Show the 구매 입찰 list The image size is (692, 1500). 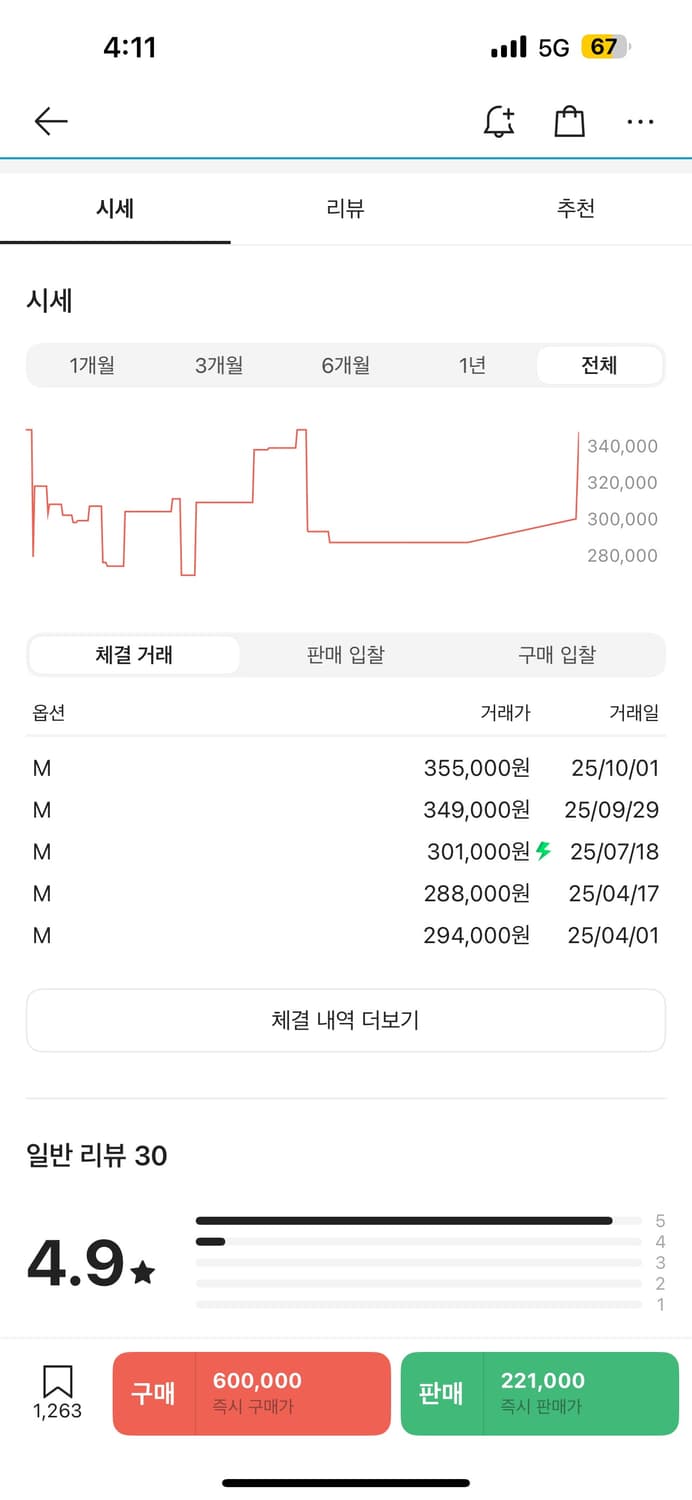point(557,655)
